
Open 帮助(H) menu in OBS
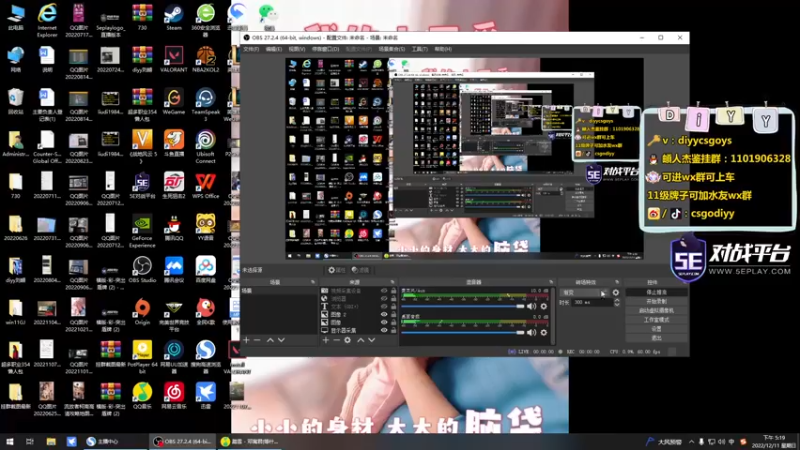443,49
